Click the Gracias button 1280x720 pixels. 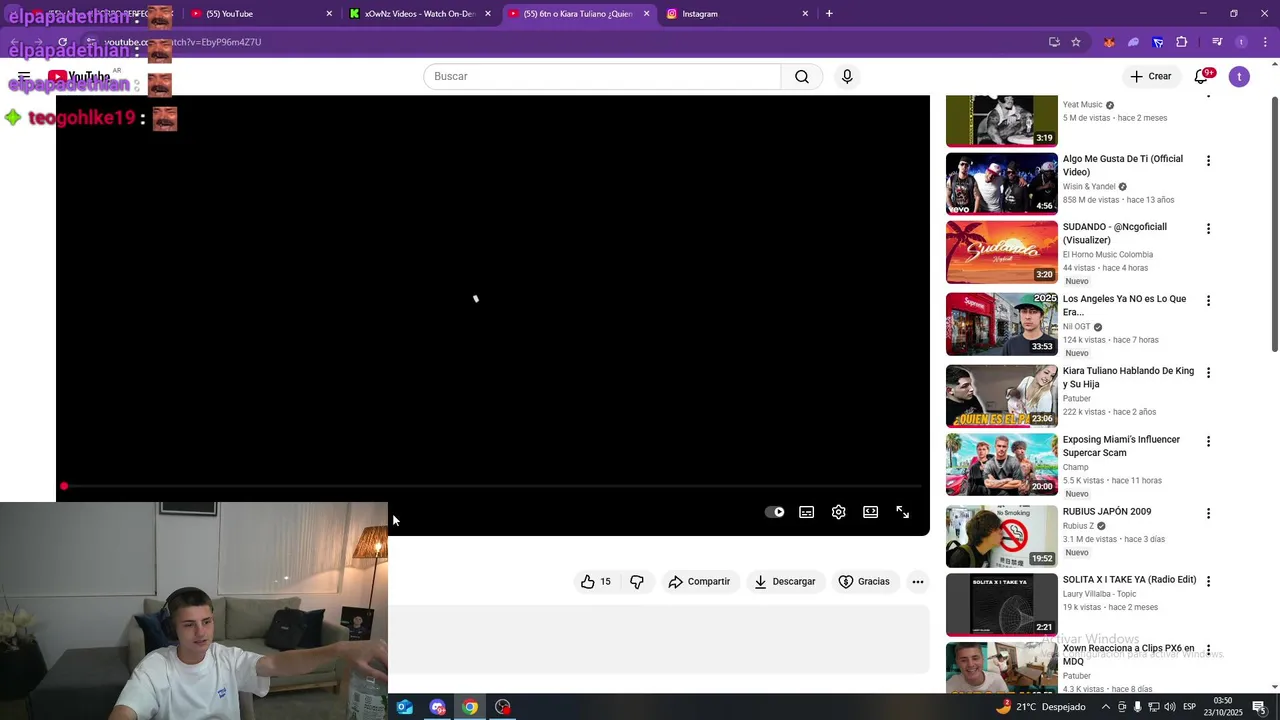coord(864,582)
